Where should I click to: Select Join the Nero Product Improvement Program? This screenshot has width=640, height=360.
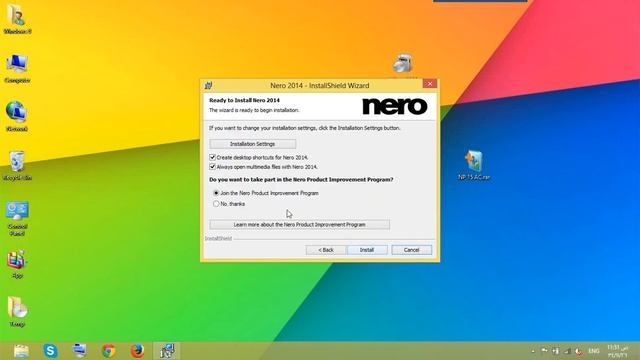216,193
